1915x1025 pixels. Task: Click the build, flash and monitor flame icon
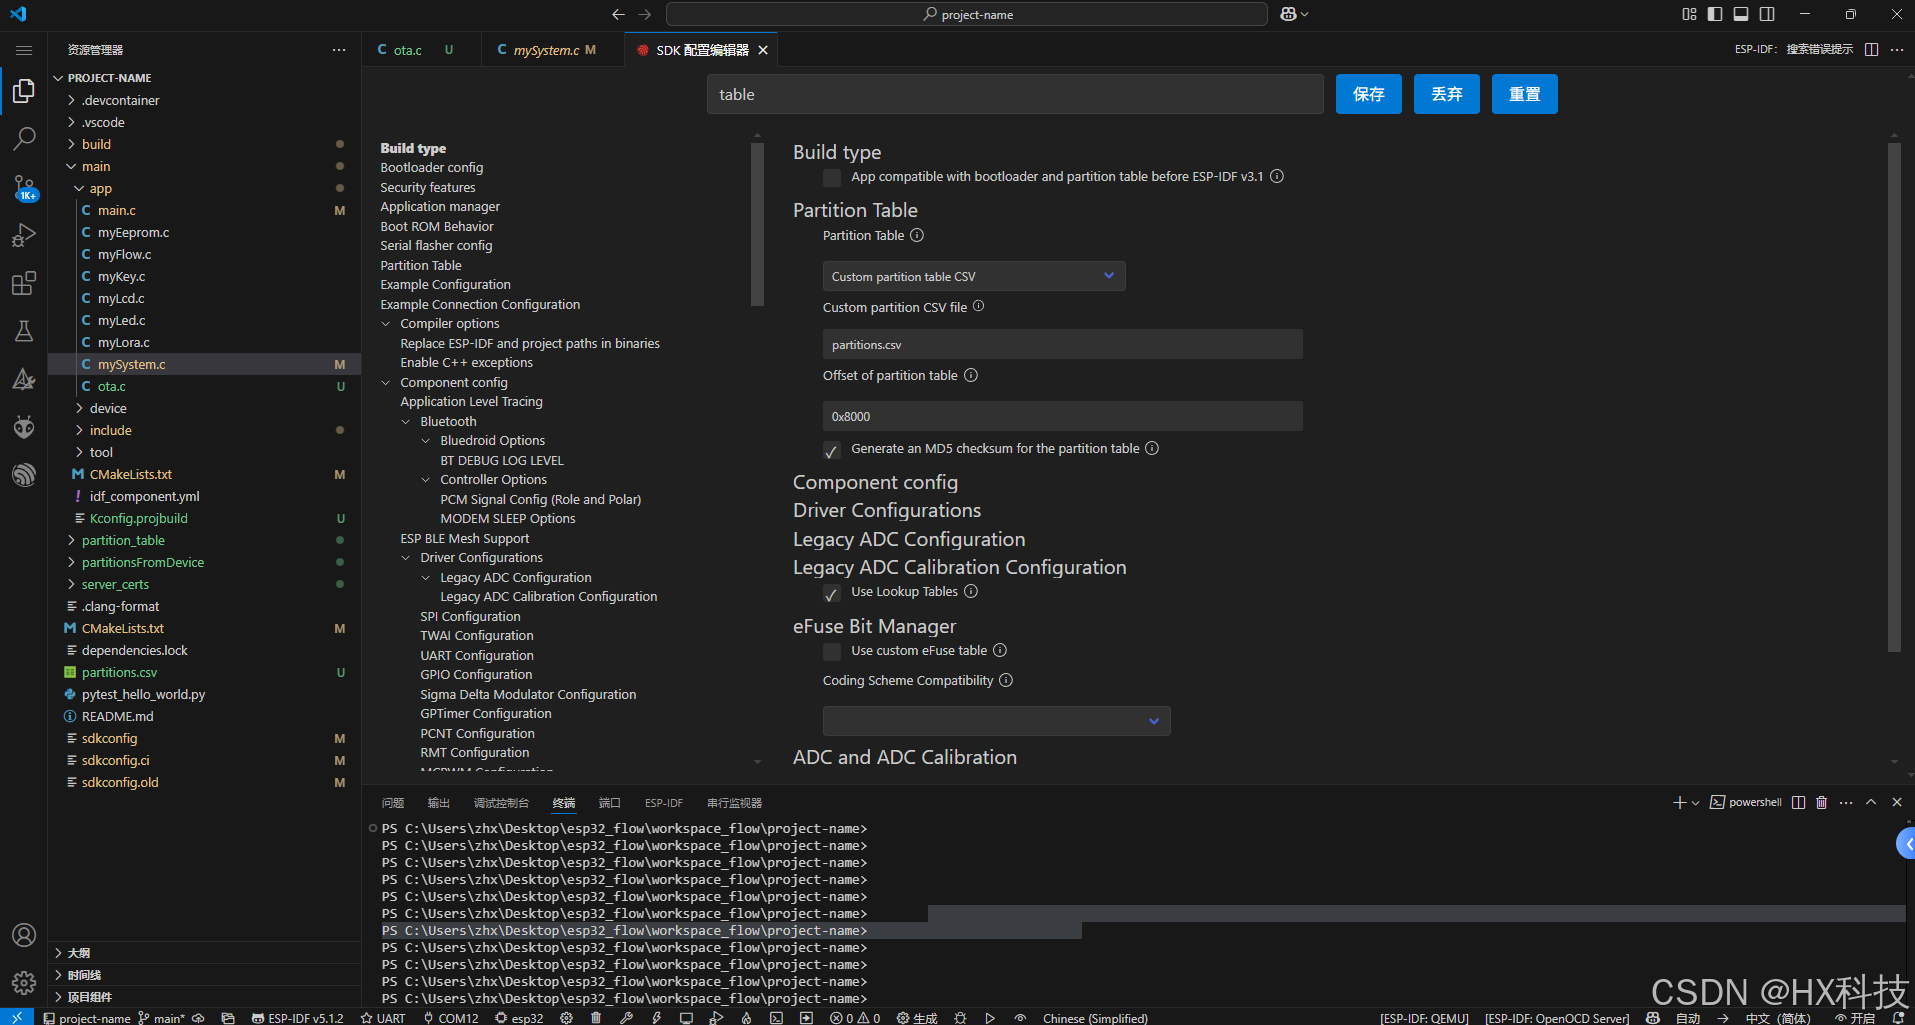click(x=746, y=1018)
